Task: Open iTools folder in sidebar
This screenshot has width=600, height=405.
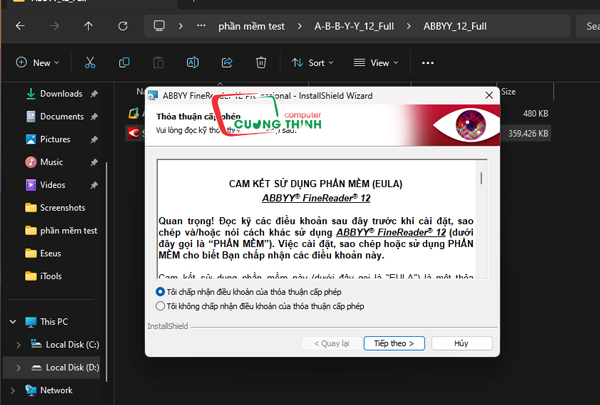Action: pyautogui.click(x=51, y=276)
